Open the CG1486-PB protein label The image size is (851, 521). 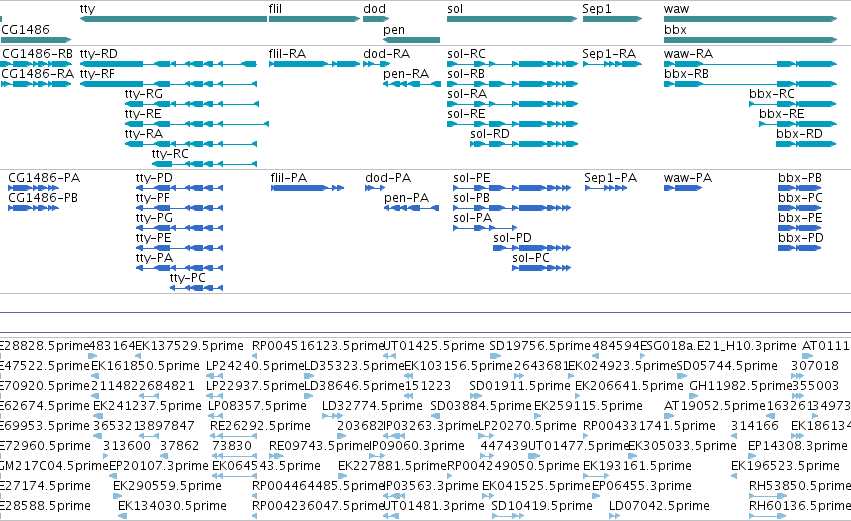43,198
